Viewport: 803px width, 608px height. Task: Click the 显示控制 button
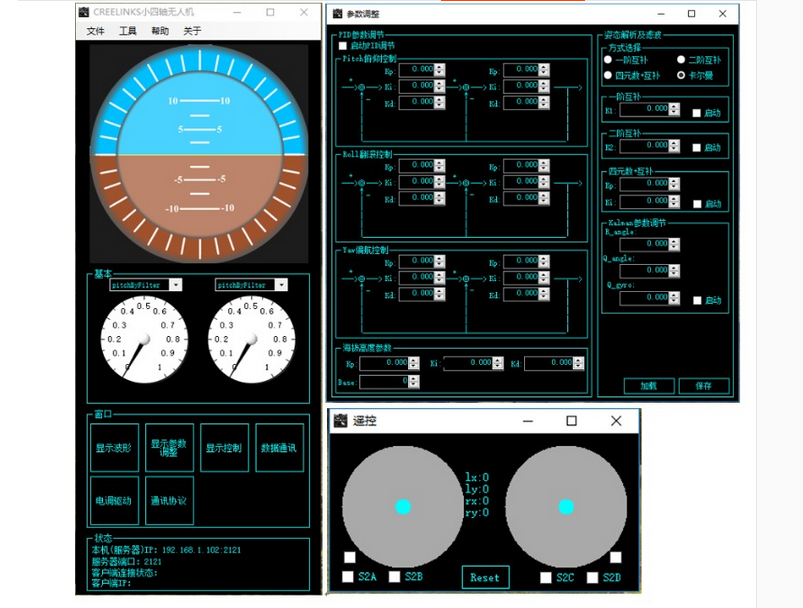(224, 448)
